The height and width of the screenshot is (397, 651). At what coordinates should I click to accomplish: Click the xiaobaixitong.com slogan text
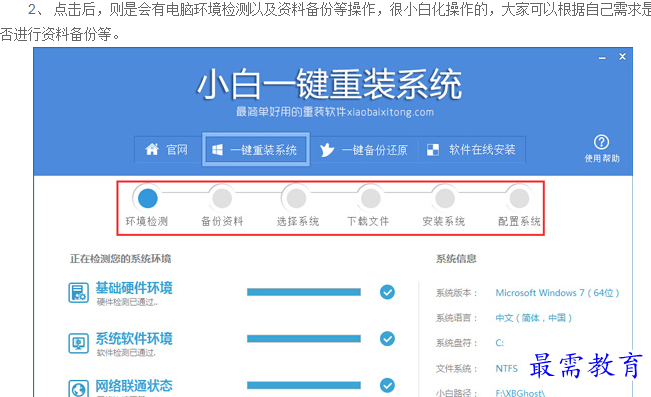tap(335, 112)
